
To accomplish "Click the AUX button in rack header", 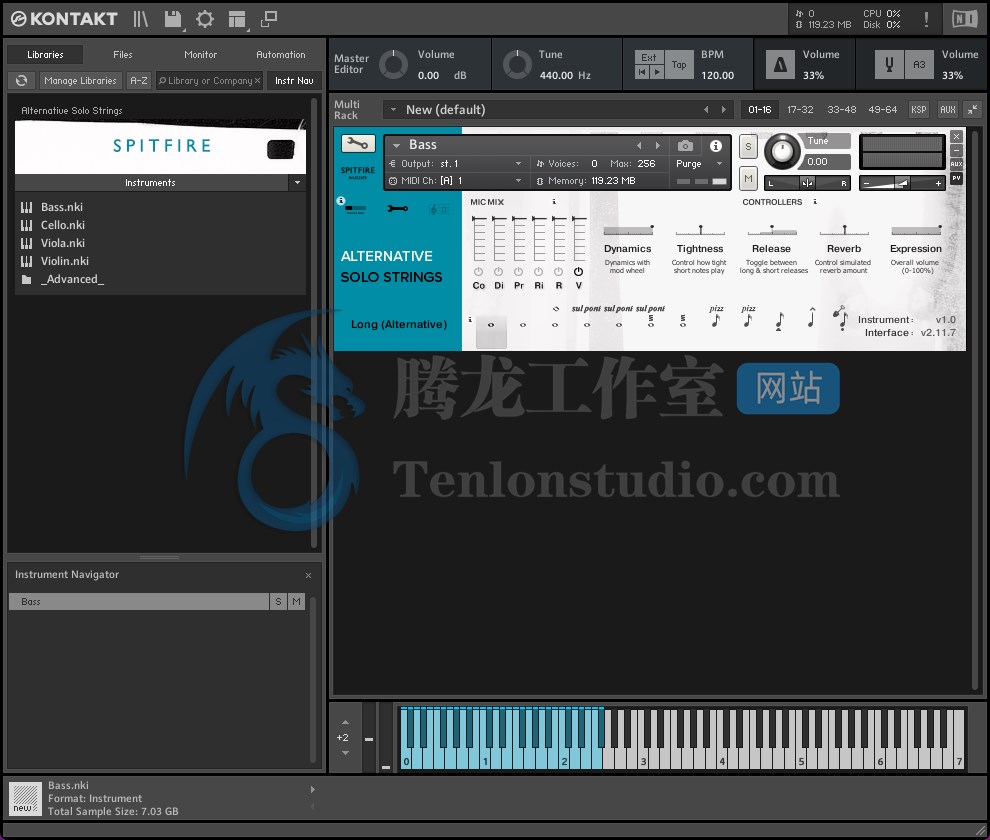I will (947, 109).
